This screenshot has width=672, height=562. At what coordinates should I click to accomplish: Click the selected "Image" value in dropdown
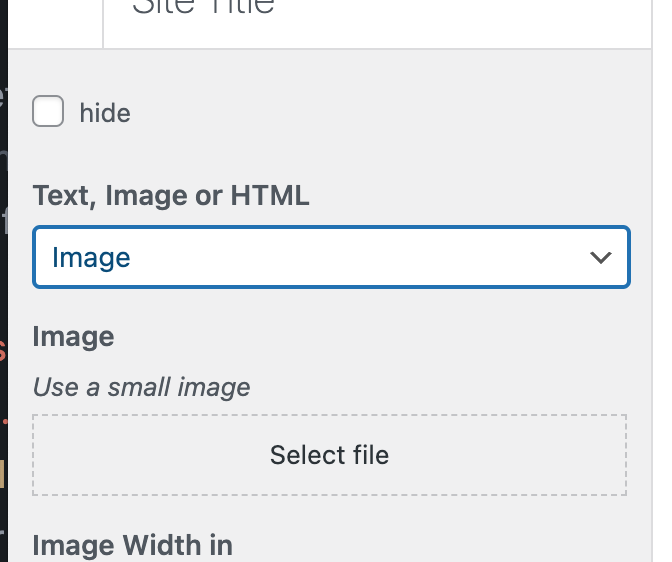[x=91, y=258]
